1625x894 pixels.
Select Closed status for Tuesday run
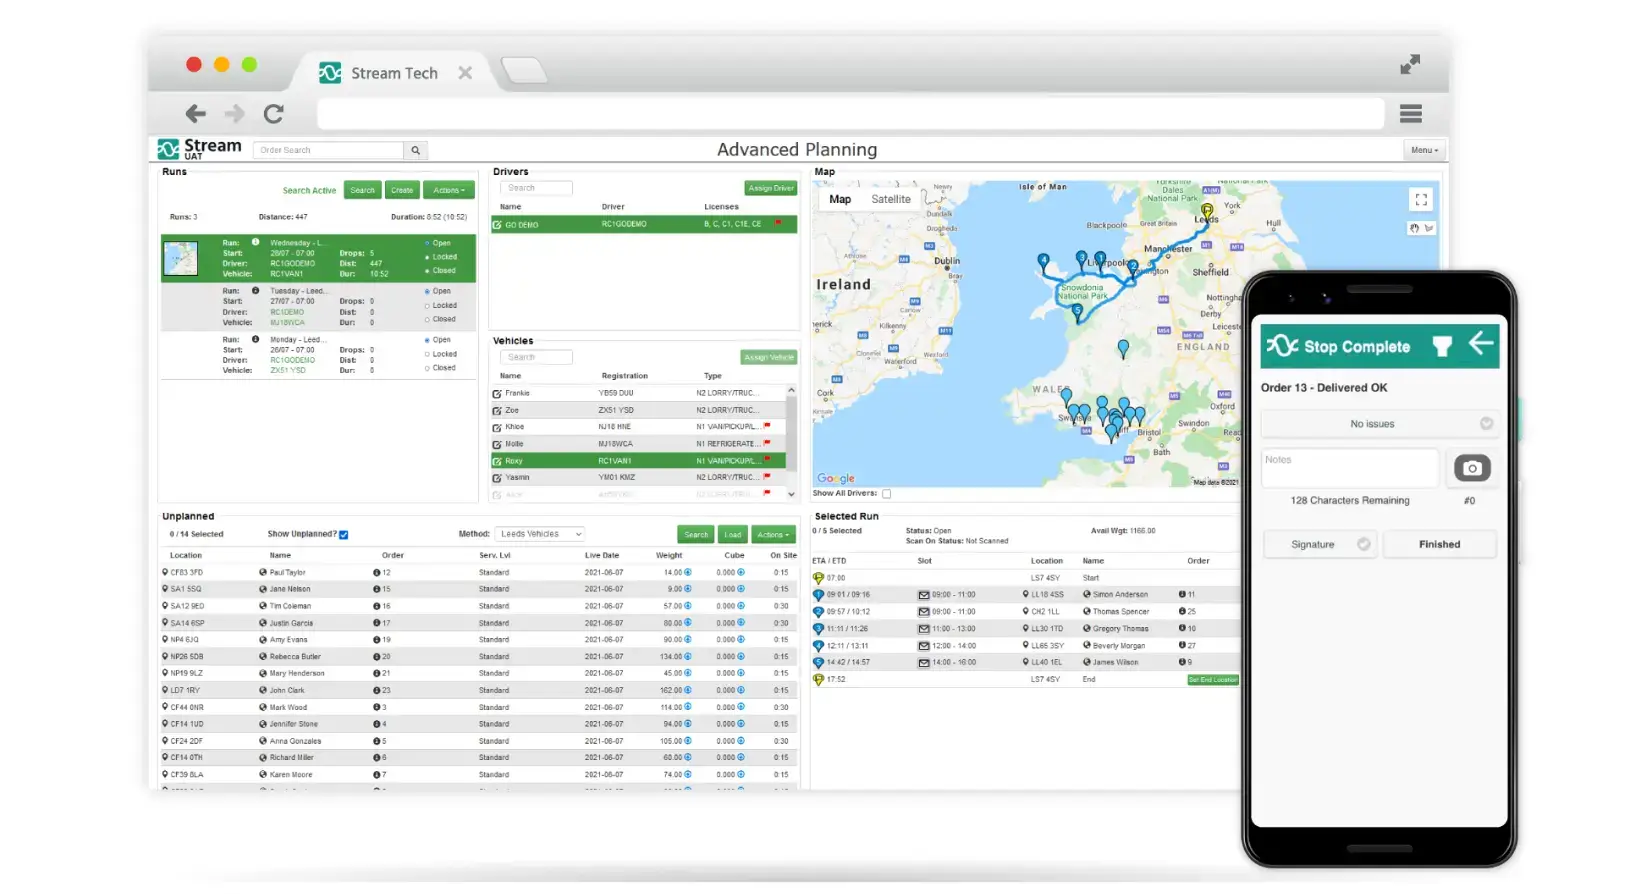pos(427,320)
